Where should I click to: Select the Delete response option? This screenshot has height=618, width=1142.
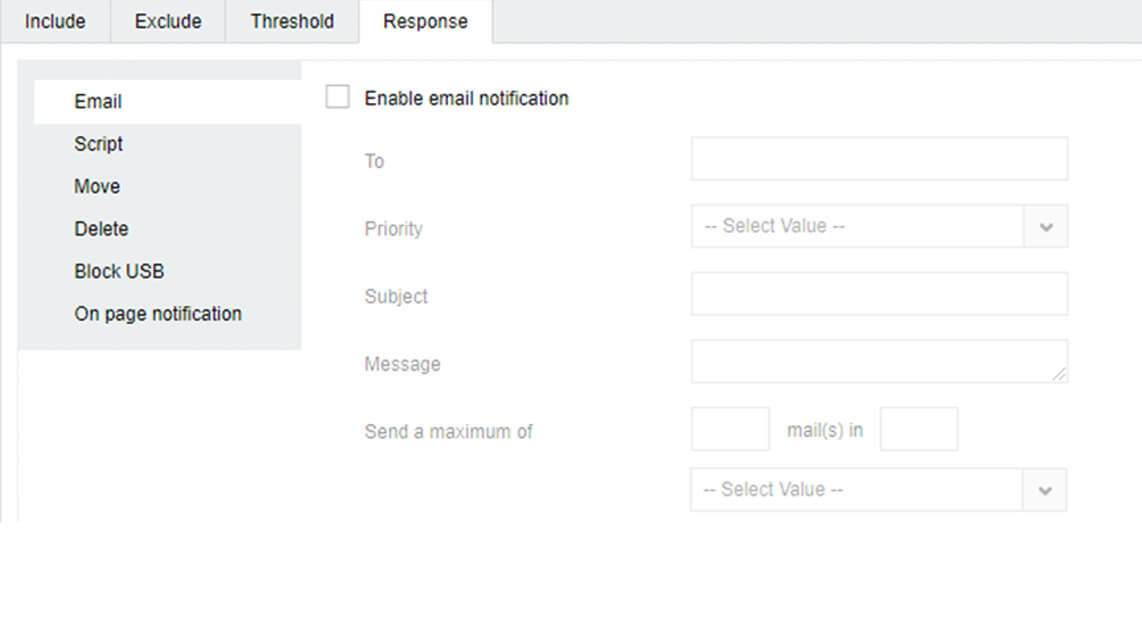click(101, 229)
